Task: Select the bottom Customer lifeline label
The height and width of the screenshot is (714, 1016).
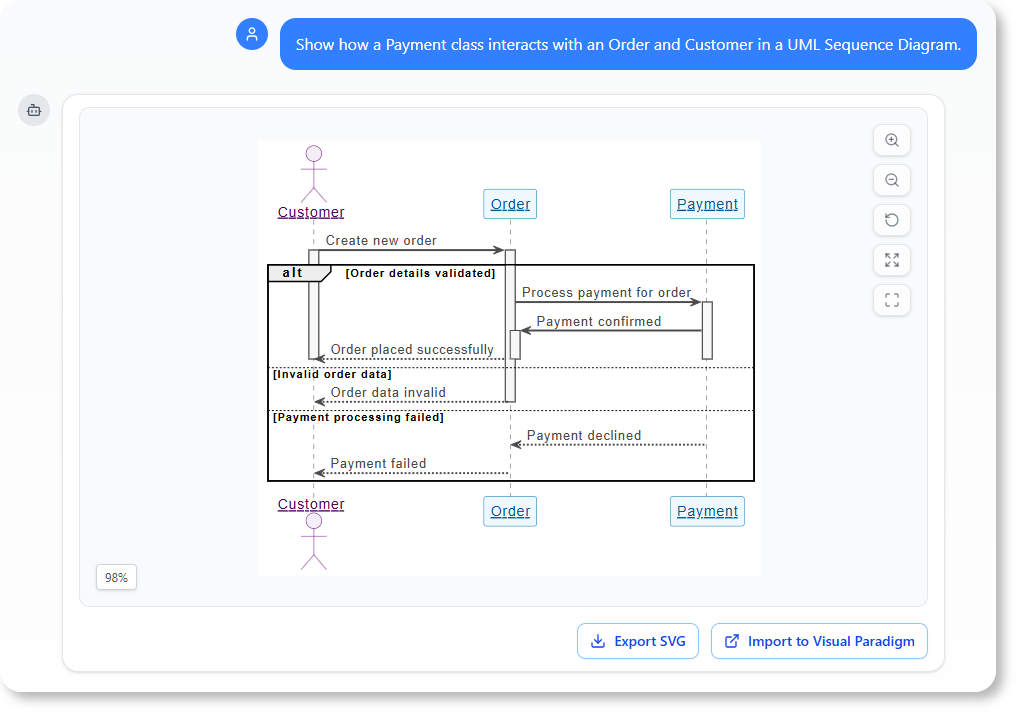Action: (x=310, y=504)
